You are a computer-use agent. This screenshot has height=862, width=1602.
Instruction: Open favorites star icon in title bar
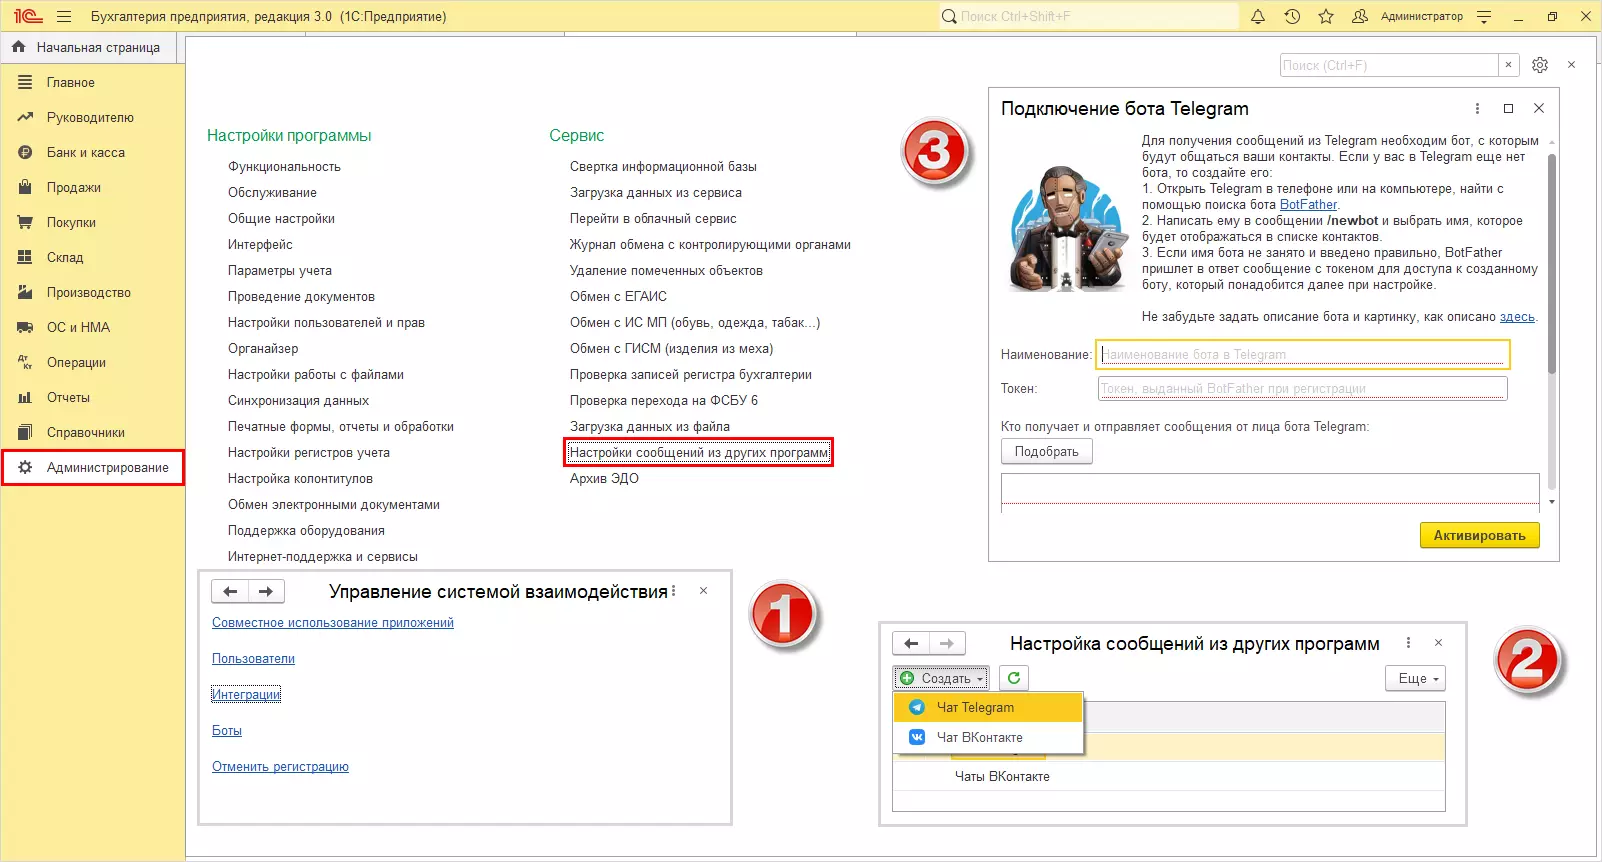click(1326, 17)
